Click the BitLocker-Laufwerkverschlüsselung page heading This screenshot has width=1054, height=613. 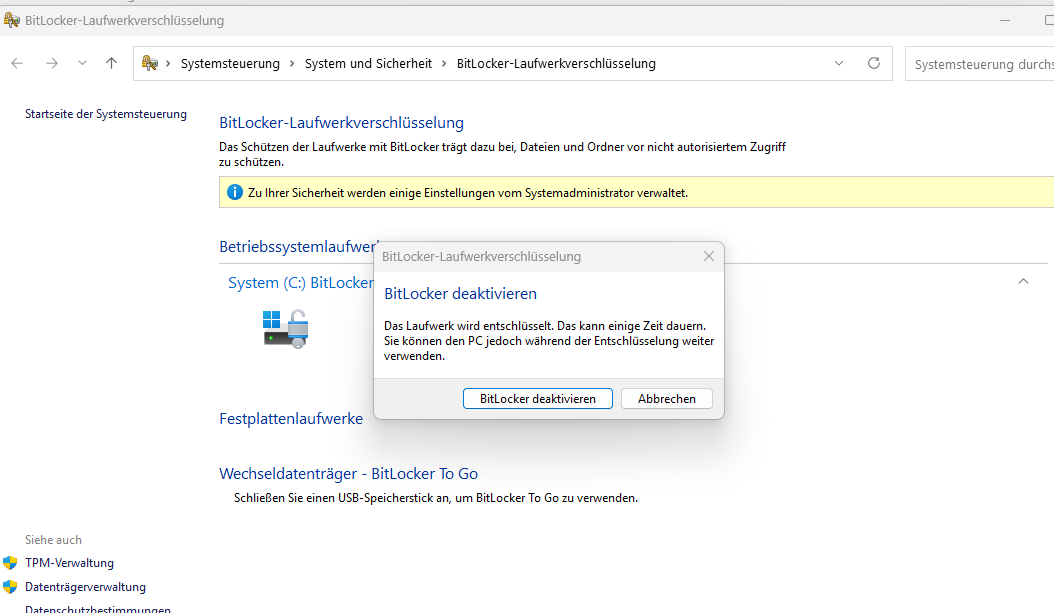coord(341,123)
